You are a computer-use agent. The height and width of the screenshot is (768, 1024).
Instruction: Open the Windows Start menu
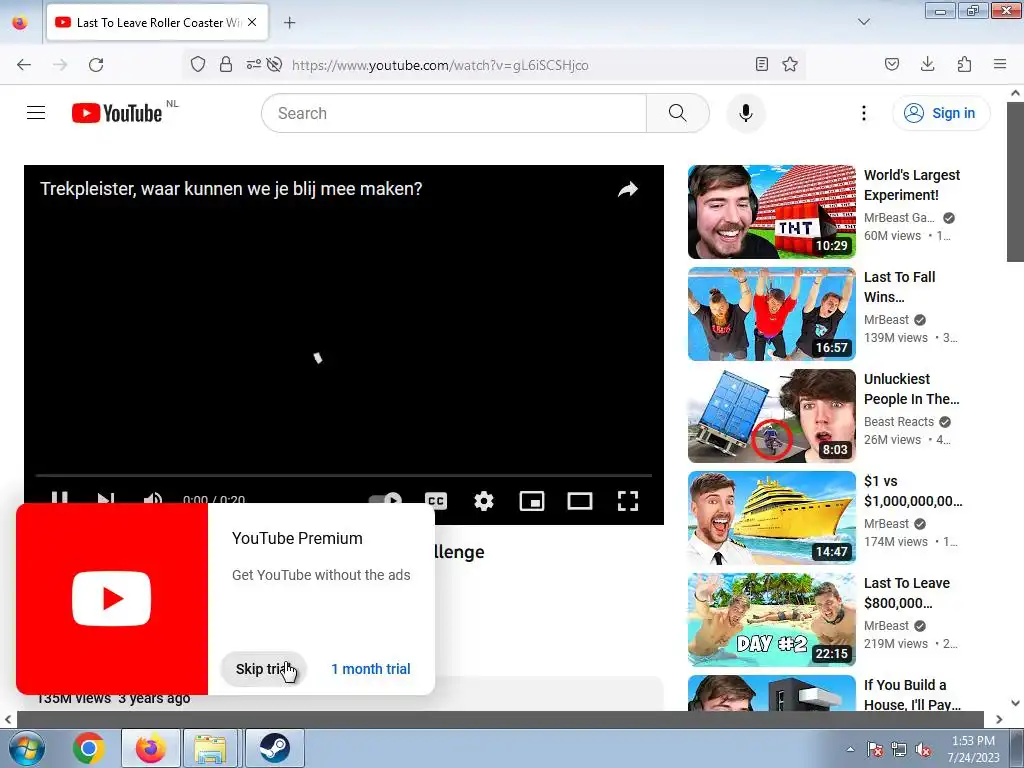(25, 748)
